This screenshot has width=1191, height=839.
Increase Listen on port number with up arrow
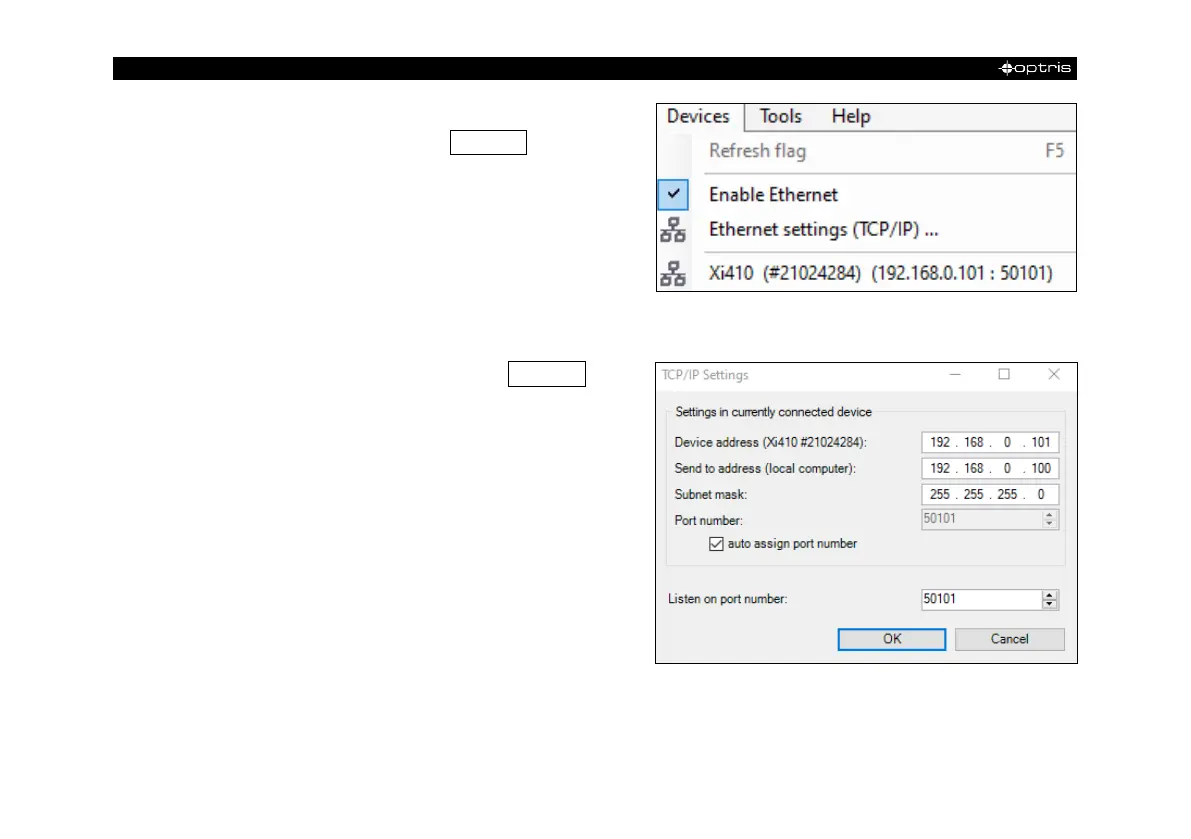1050,595
